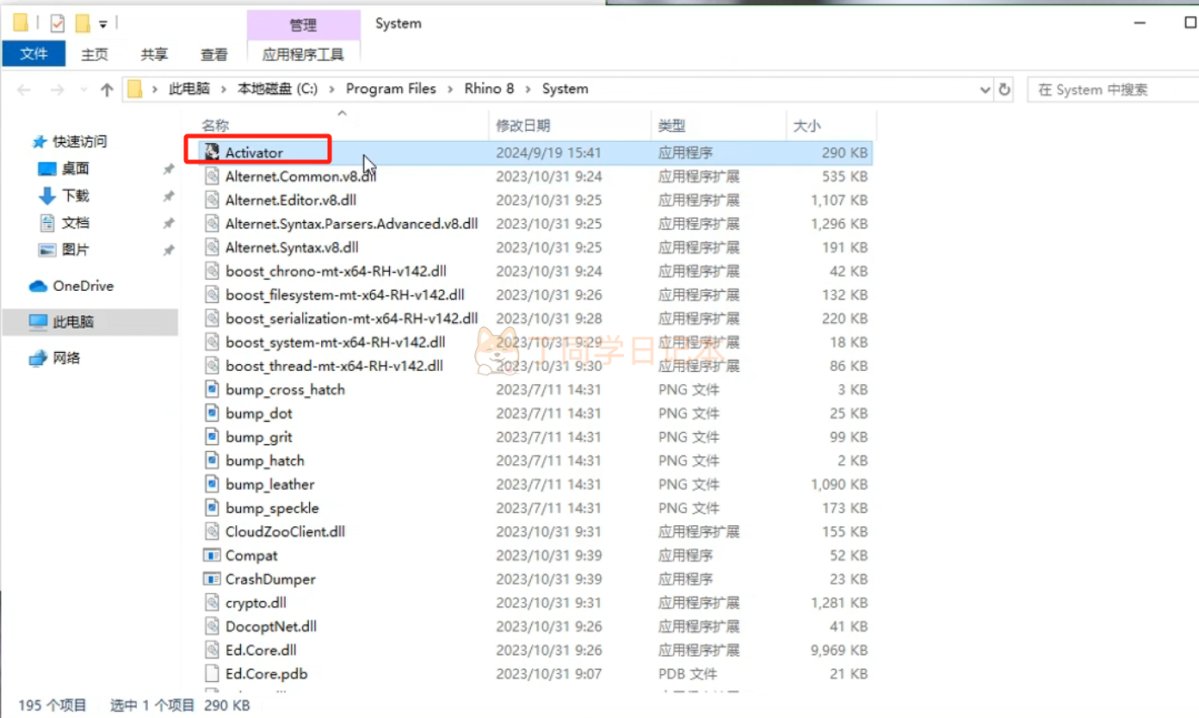Open the address bar history dropdown

985,89
